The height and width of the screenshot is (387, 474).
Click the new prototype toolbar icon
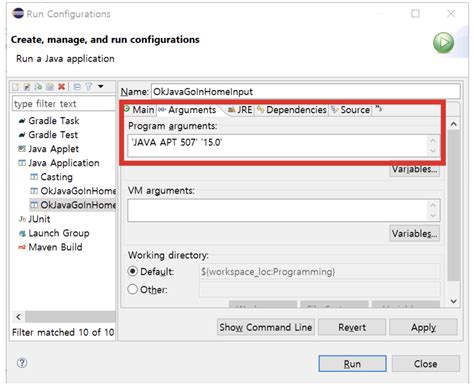[x=27, y=87]
